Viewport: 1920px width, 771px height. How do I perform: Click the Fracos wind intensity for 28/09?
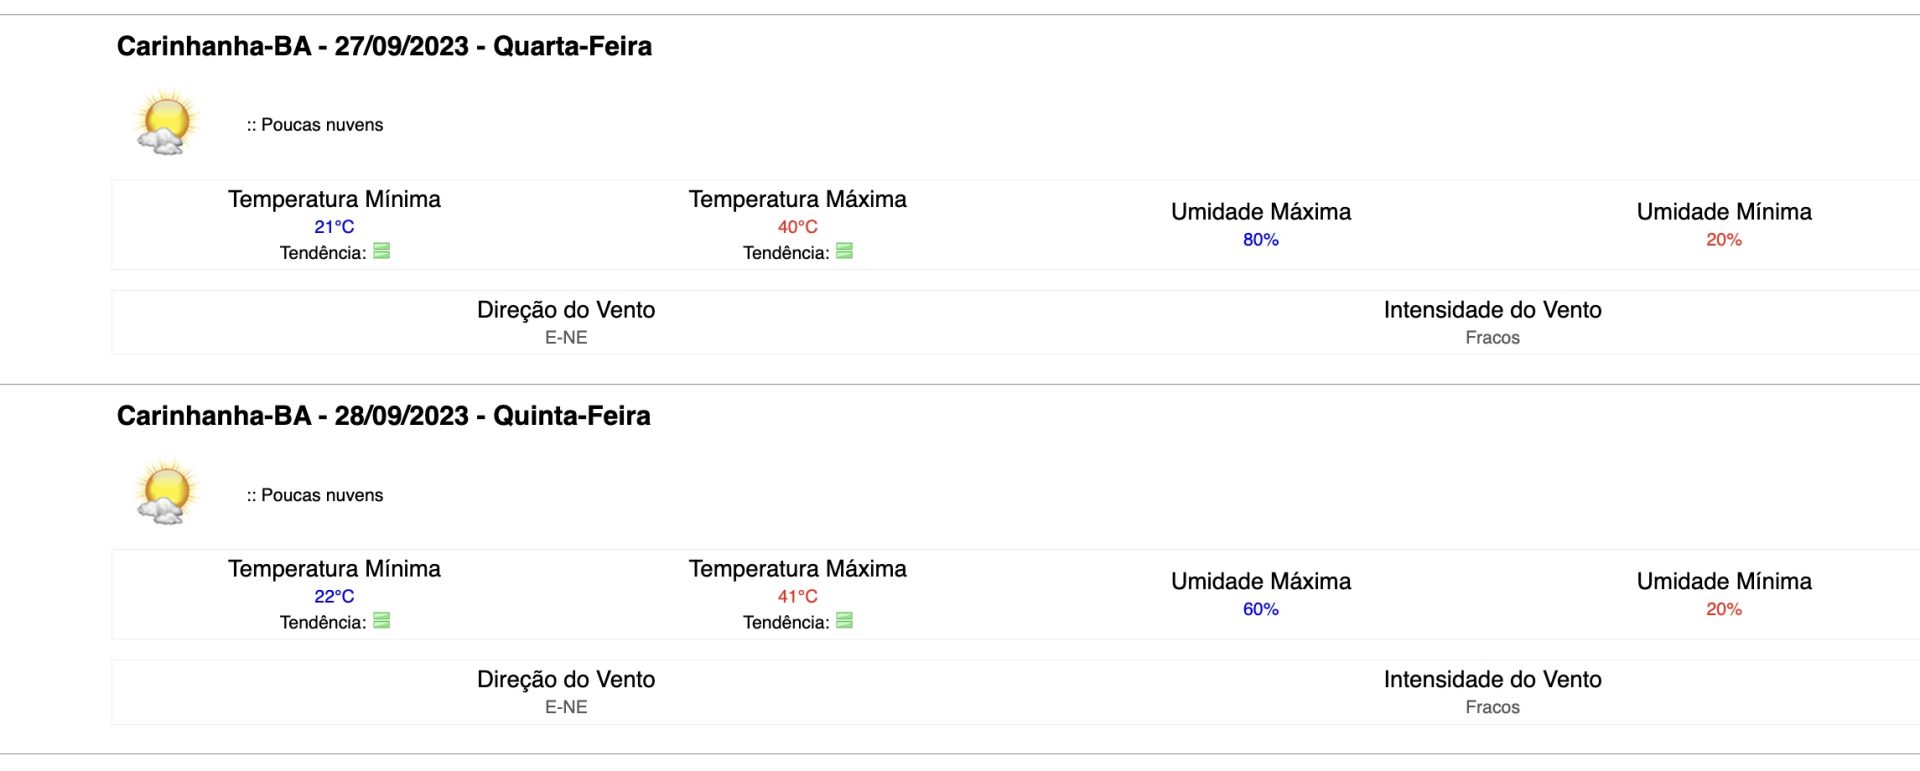pos(1493,707)
